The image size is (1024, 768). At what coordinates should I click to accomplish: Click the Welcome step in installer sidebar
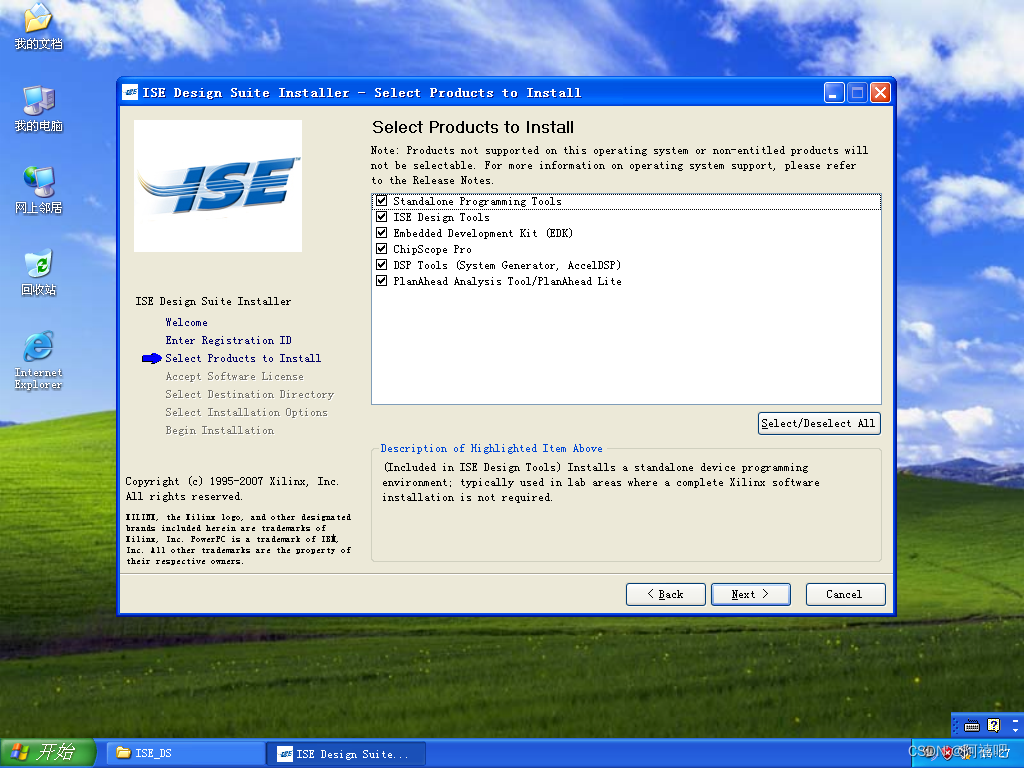tap(186, 322)
